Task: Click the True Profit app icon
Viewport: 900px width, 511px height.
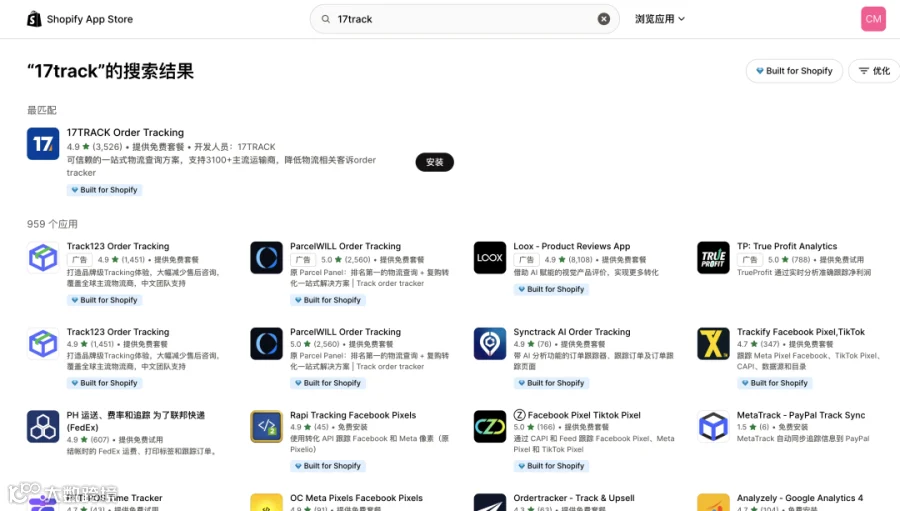Action: click(x=713, y=257)
